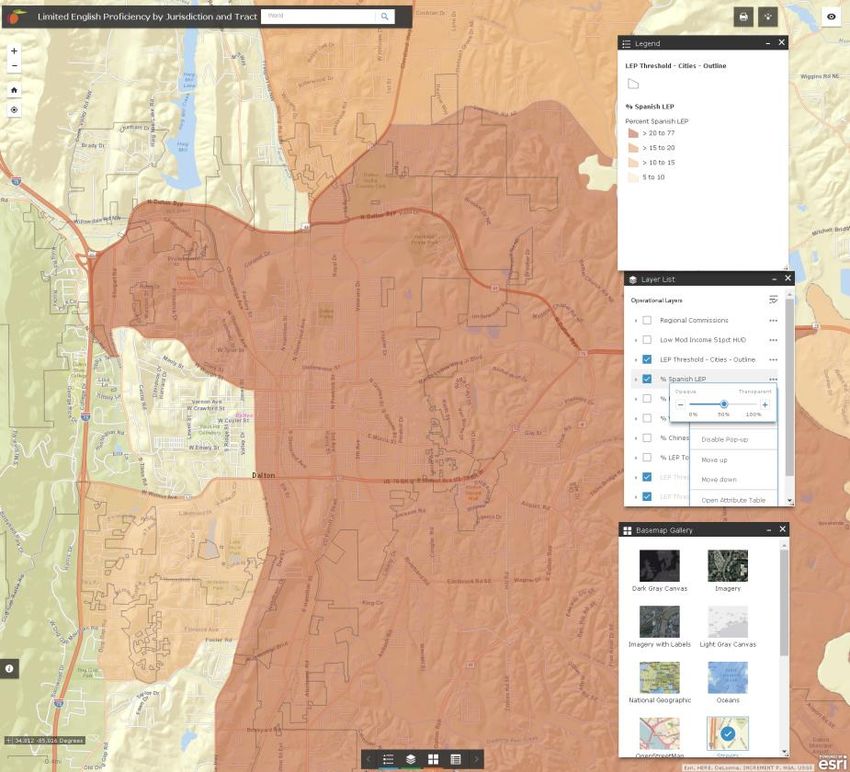Go to the default map extent home
The image size is (850, 772).
point(14,89)
